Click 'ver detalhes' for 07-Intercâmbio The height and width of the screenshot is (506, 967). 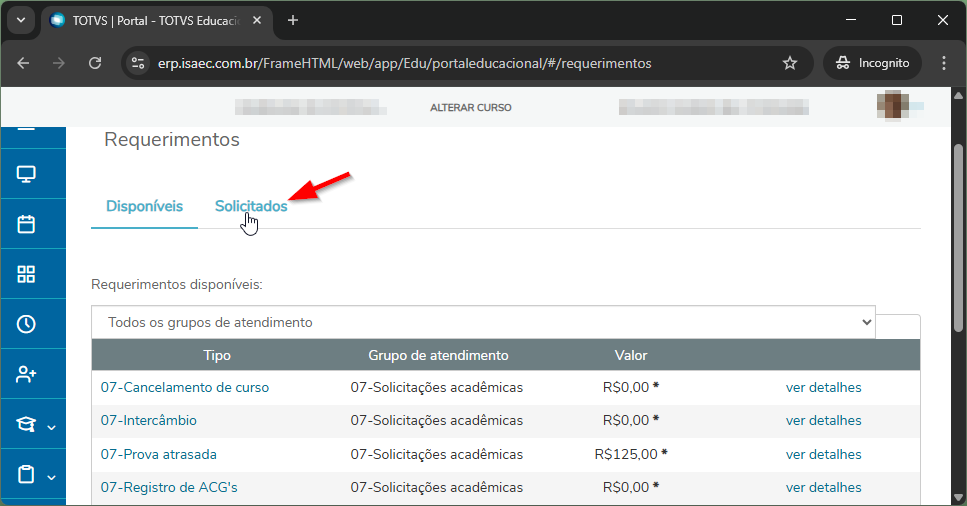tap(823, 420)
